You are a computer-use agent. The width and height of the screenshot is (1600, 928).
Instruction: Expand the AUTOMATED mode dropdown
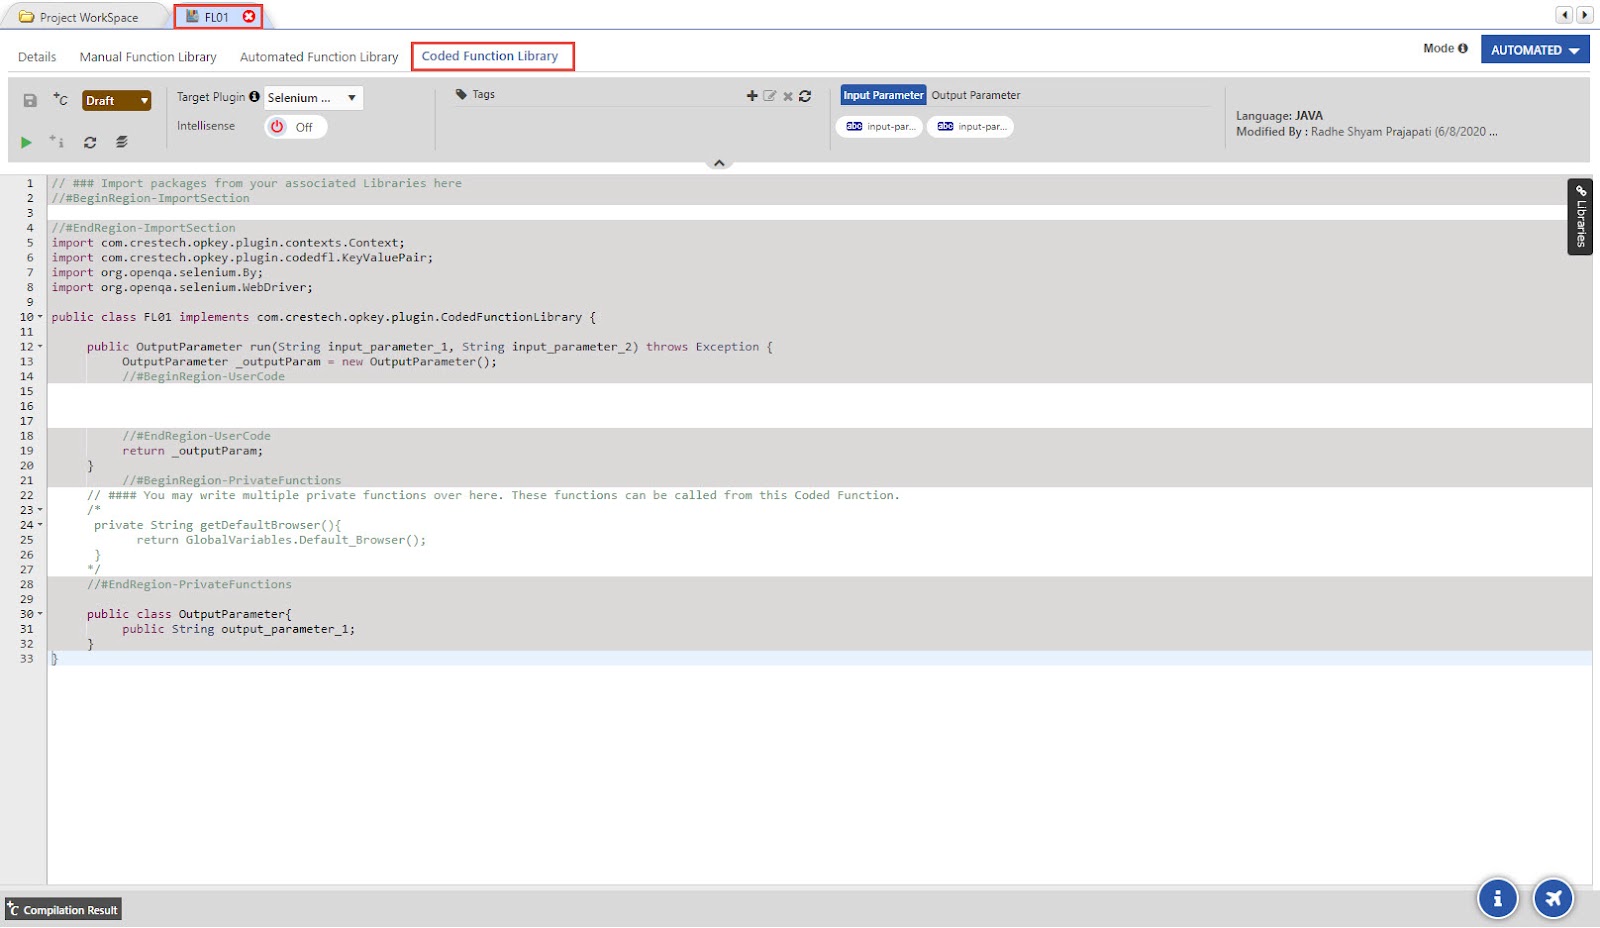coord(1534,50)
